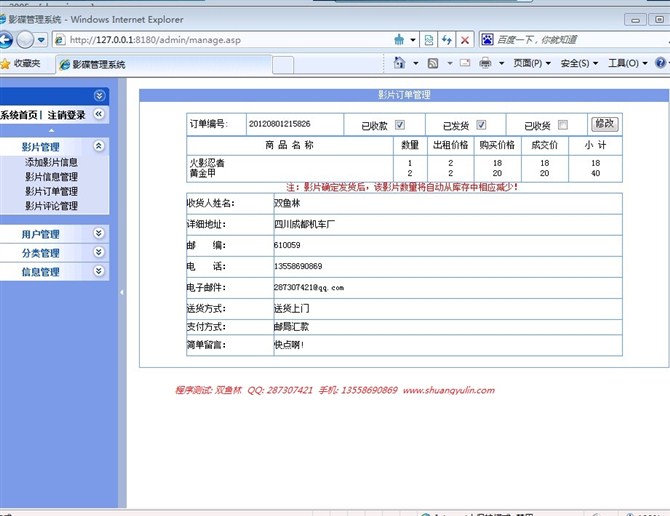Click recipient name 双鱼林
The height and width of the screenshot is (516, 670).
point(287,203)
